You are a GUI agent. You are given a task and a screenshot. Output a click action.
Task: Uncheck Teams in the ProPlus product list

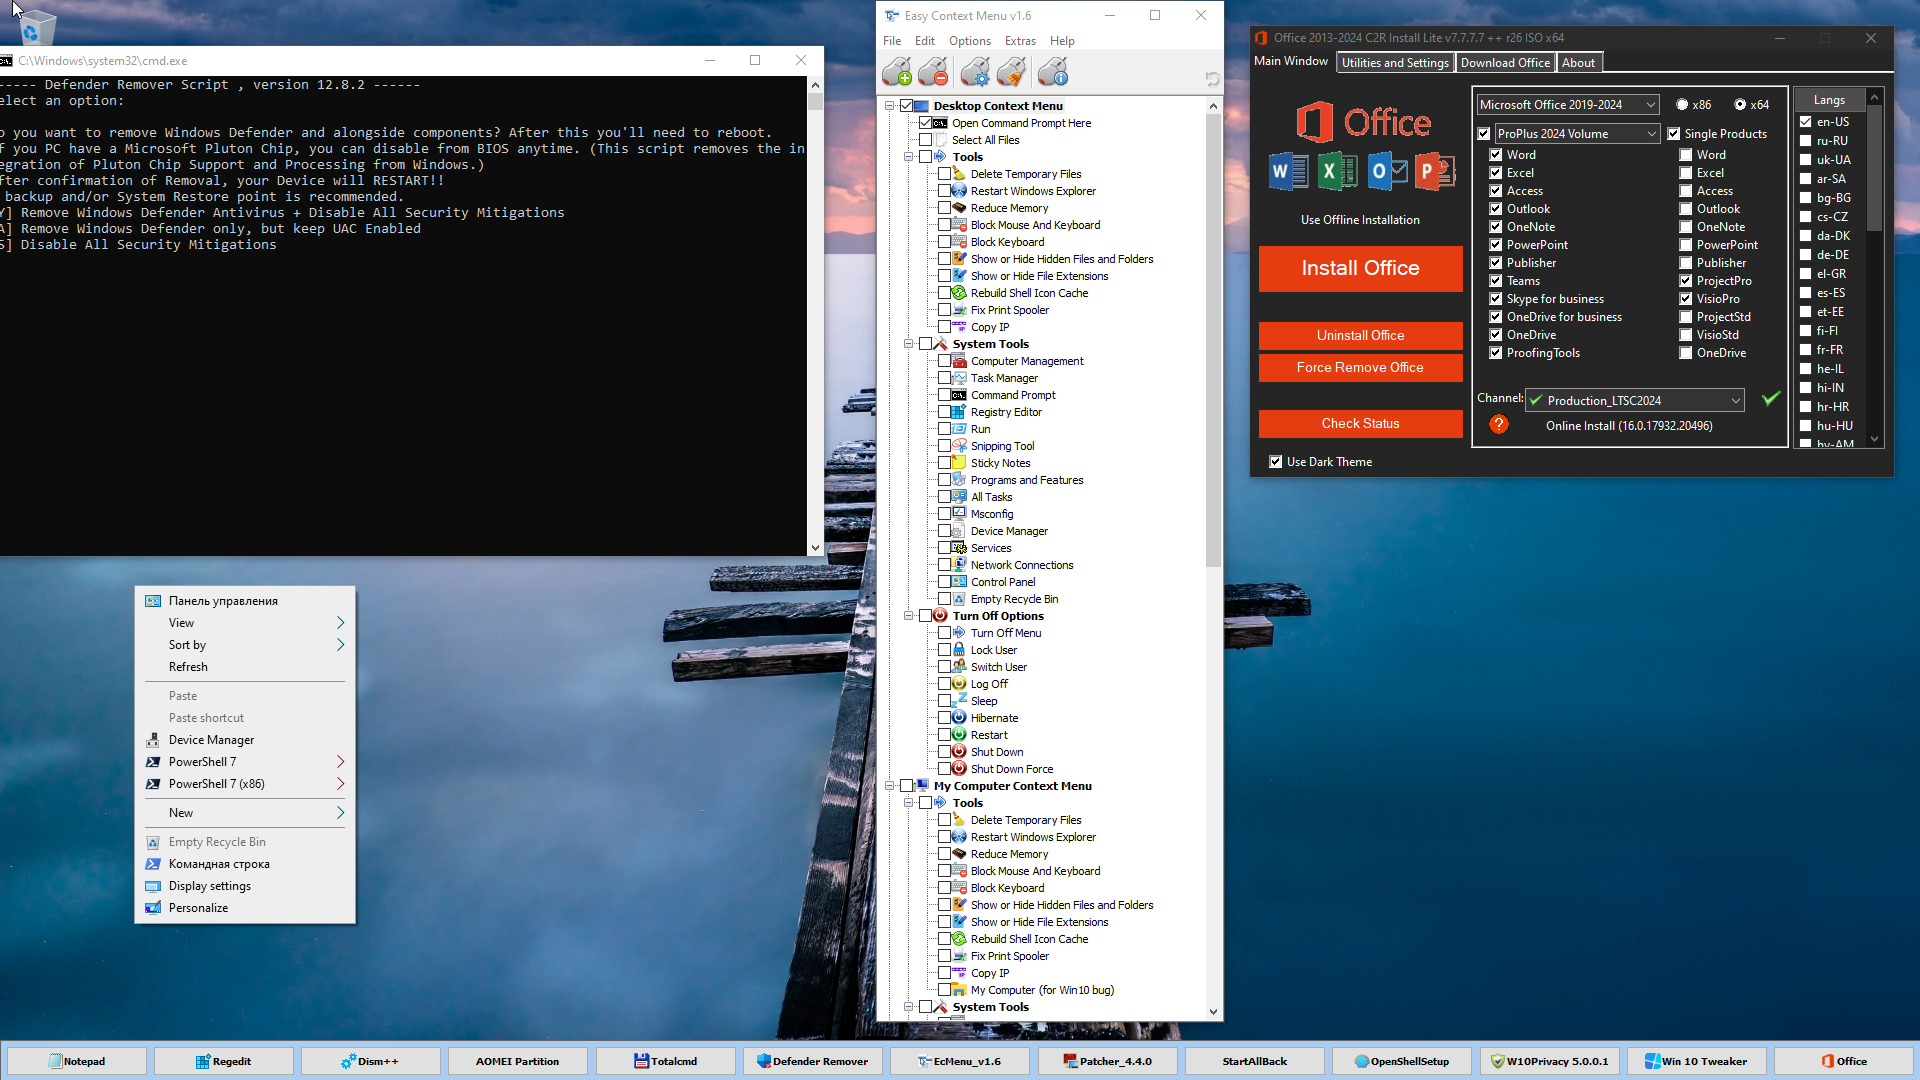click(x=1496, y=281)
